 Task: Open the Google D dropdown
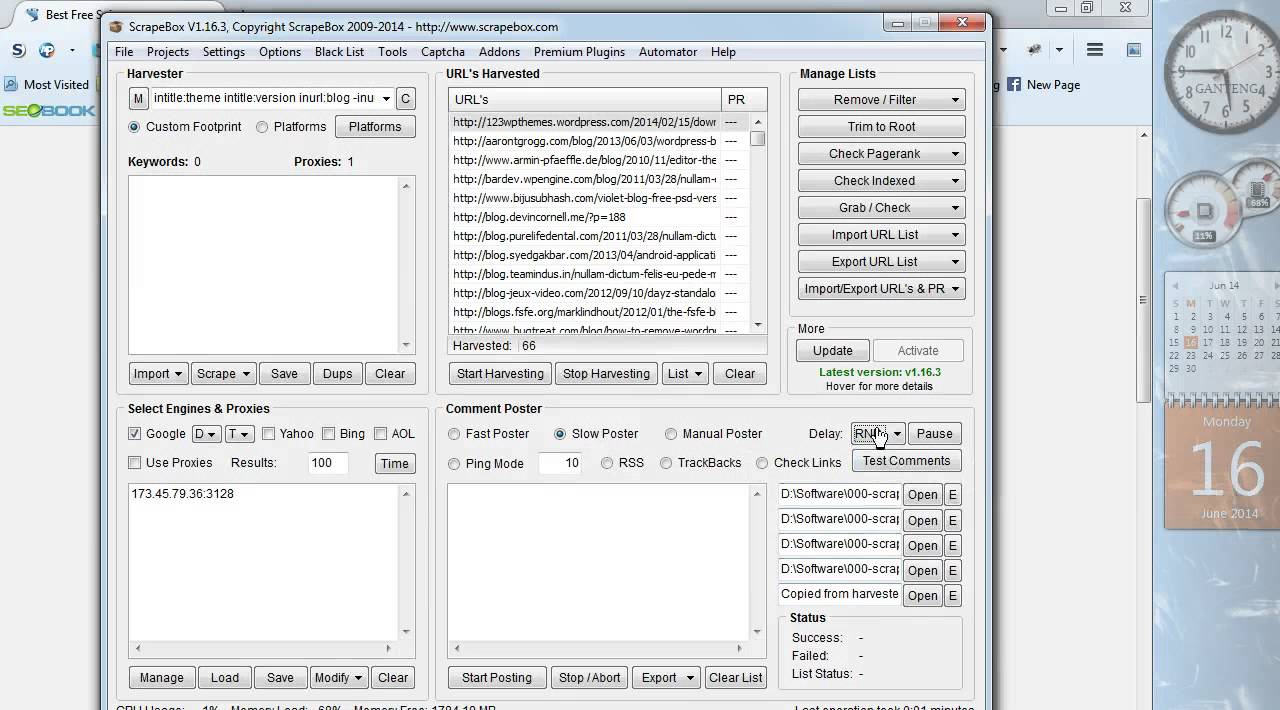206,434
